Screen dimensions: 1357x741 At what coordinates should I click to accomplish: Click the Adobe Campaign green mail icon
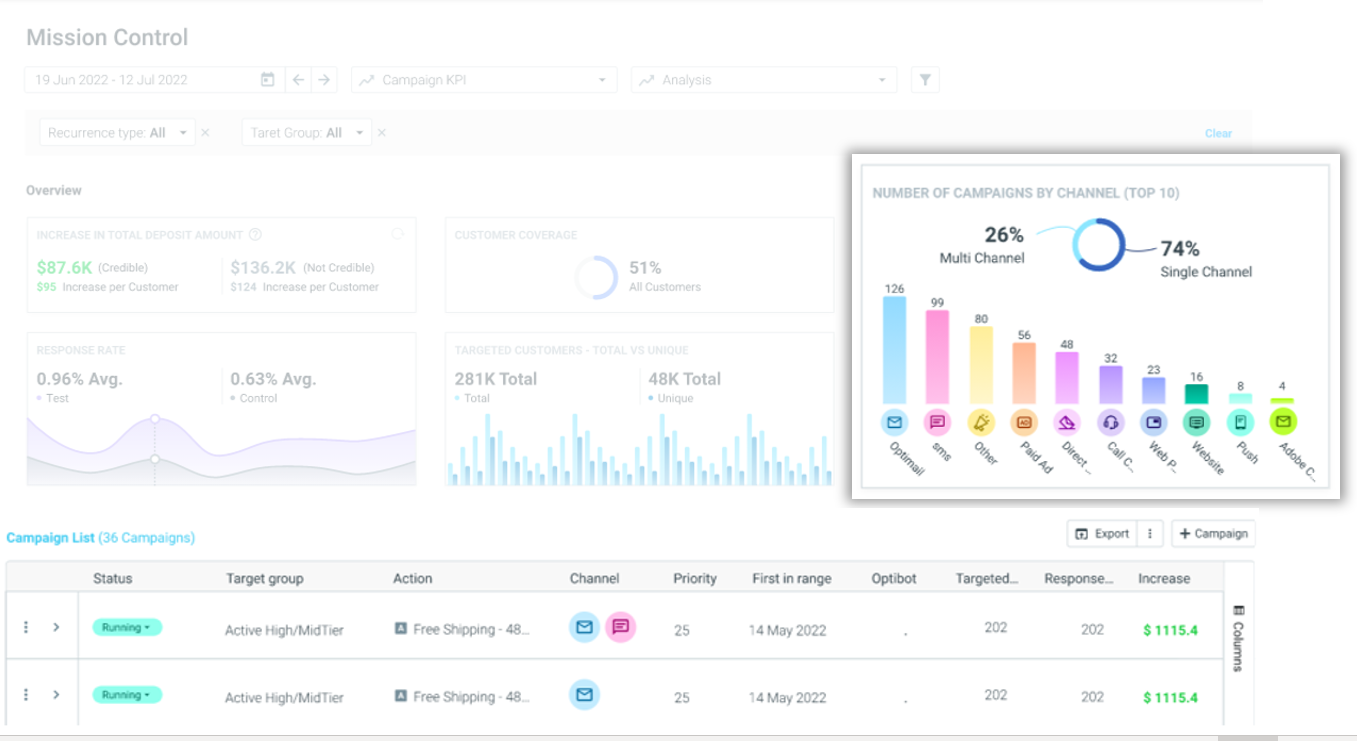[x=1283, y=422]
